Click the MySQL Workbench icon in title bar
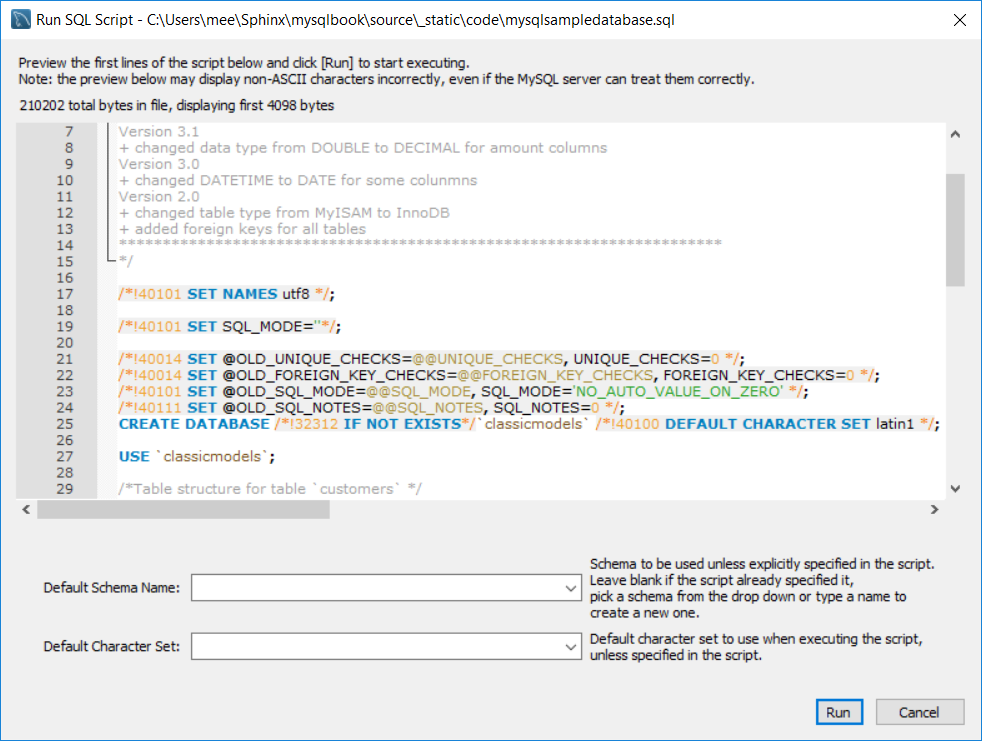The image size is (982, 741). pos(19,19)
